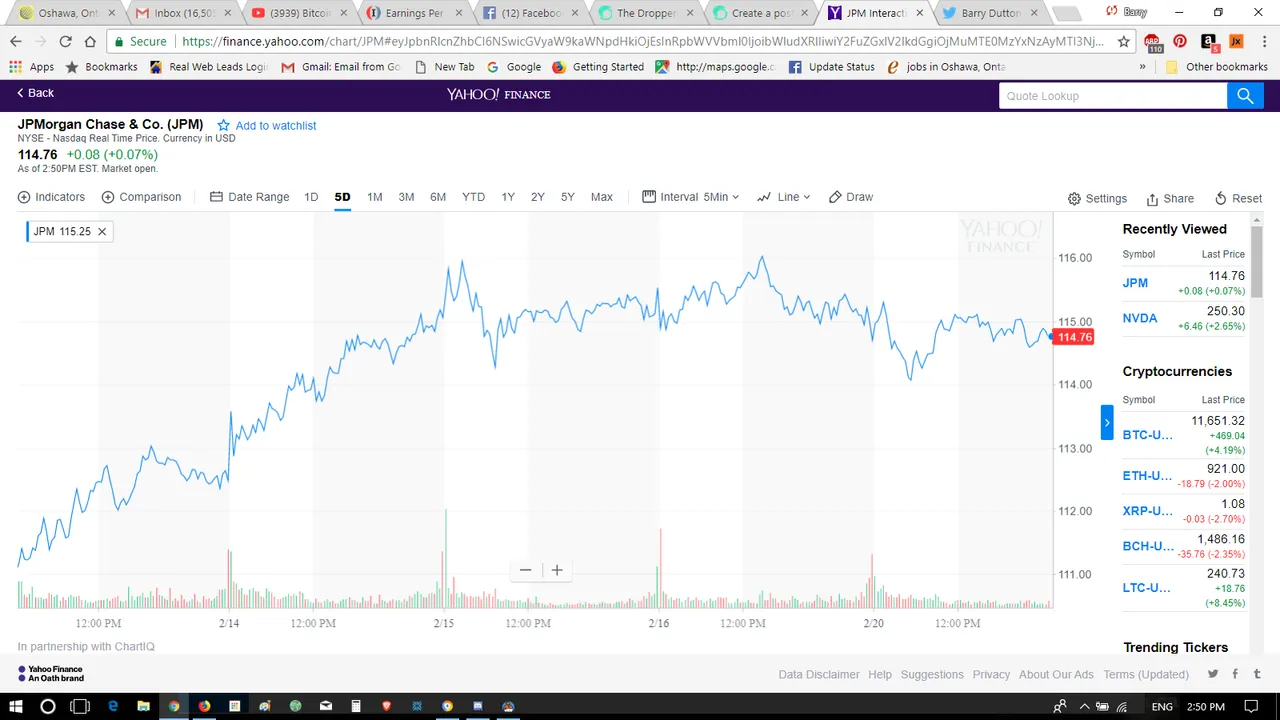Open BTC-USD cryptocurrency quote

[x=1147, y=435]
